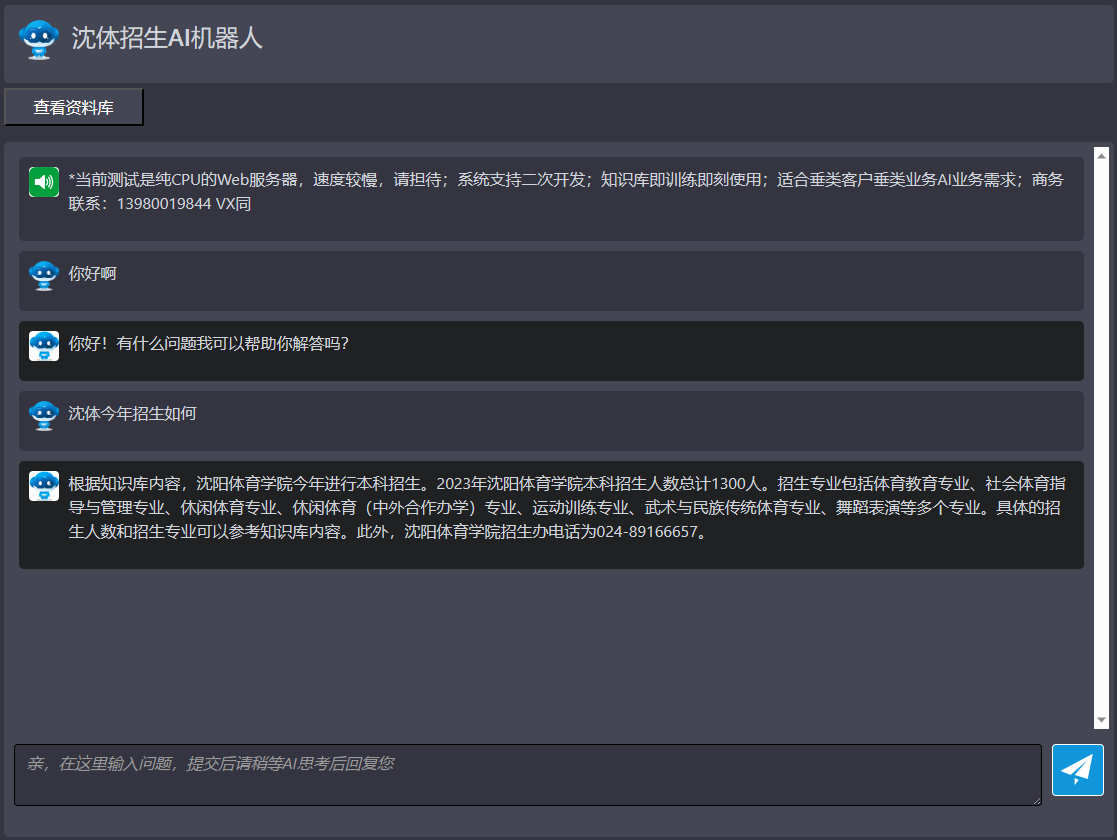This screenshot has width=1117, height=840.
Task: Click the 你好啊 user message
Action: point(92,274)
